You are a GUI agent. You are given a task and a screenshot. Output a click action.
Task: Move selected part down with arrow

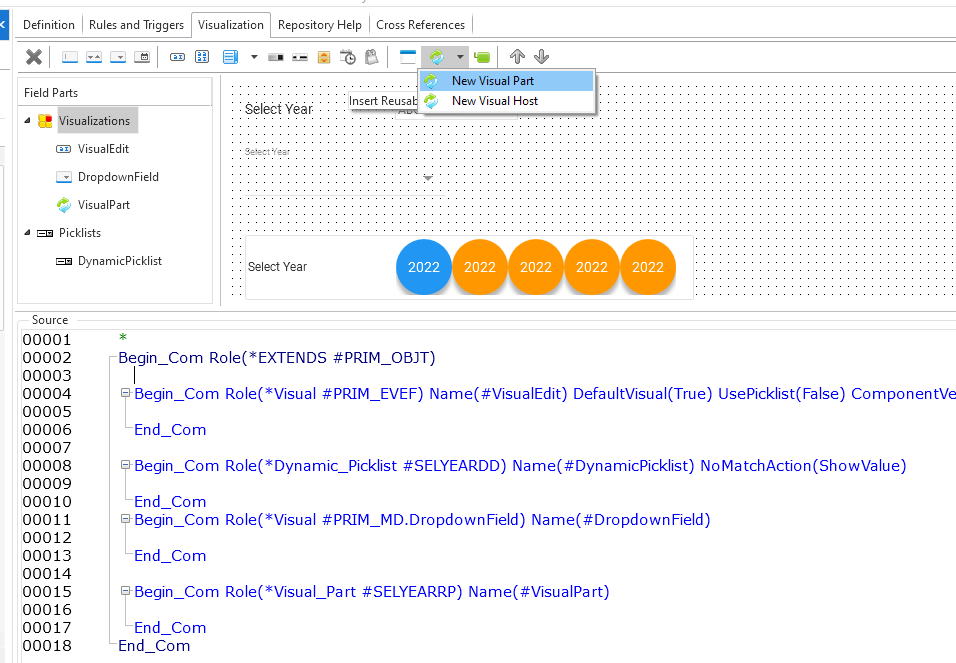541,57
